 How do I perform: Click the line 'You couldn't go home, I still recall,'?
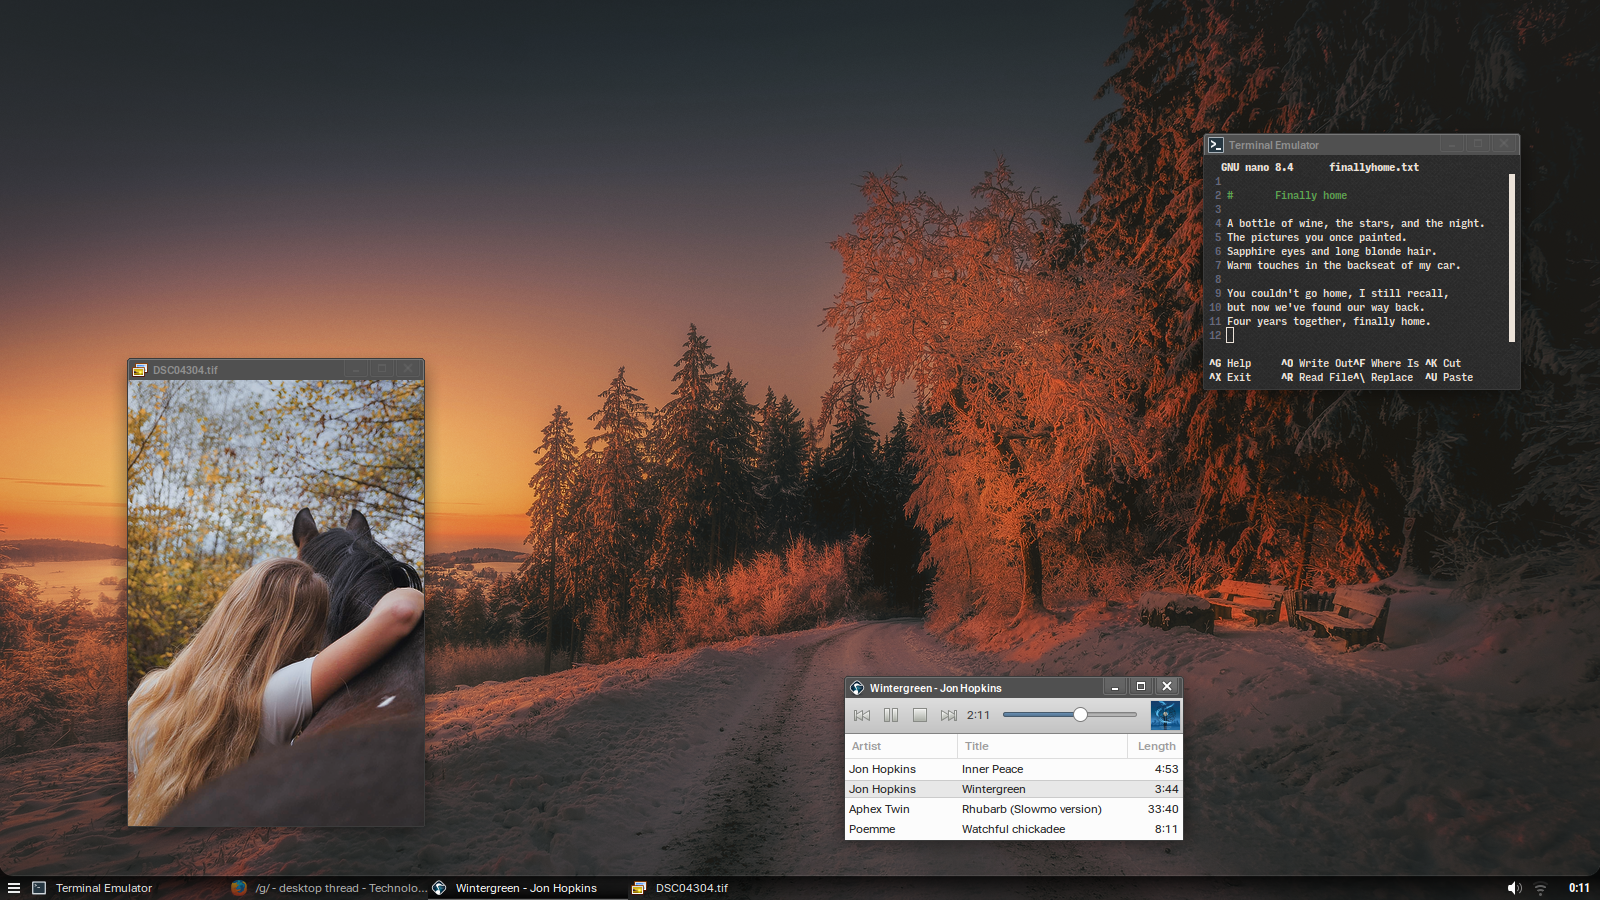pyautogui.click(x=1338, y=293)
